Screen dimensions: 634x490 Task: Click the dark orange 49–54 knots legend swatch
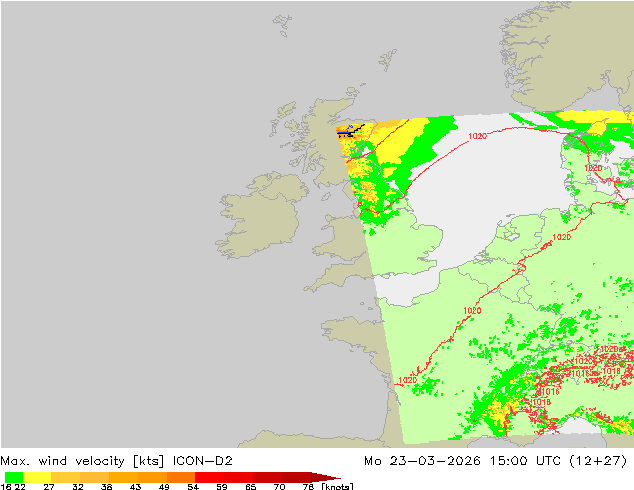pyautogui.click(x=181, y=477)
